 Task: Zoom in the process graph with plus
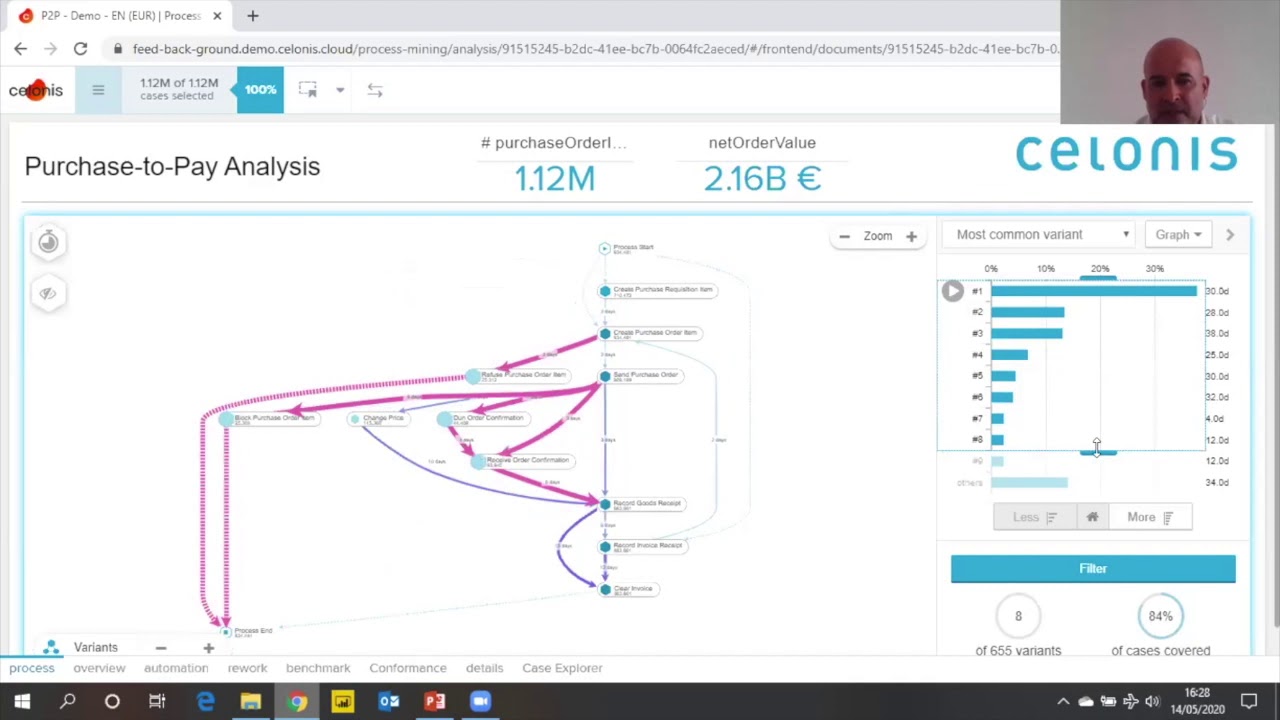coord(911,236)
